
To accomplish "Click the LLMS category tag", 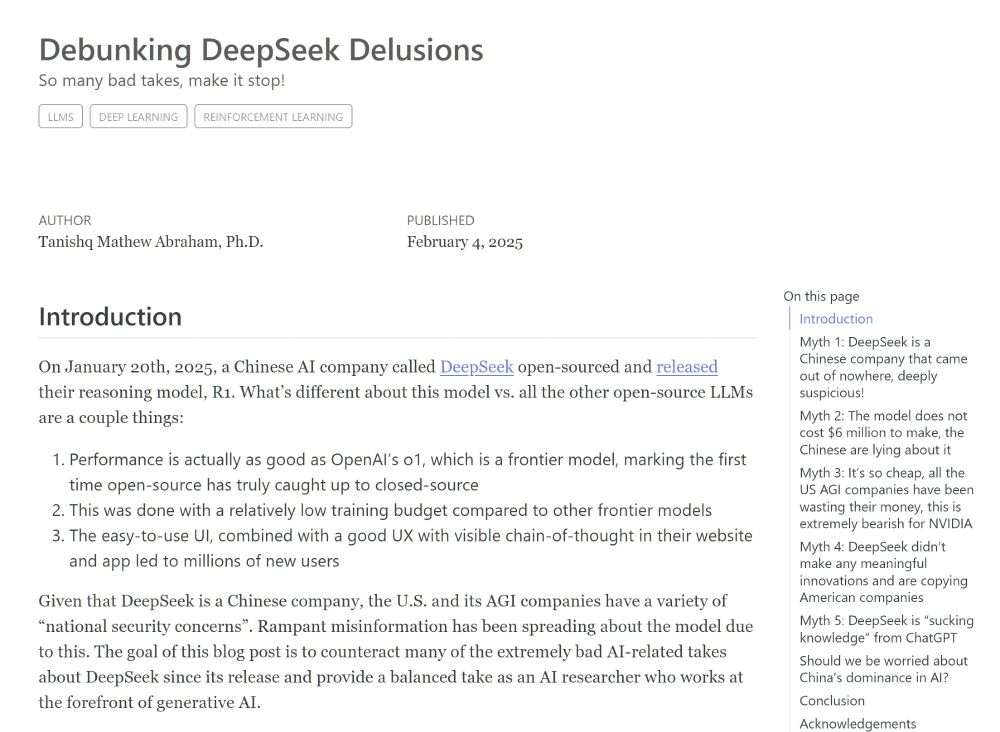I will click(x=61, y=117).
